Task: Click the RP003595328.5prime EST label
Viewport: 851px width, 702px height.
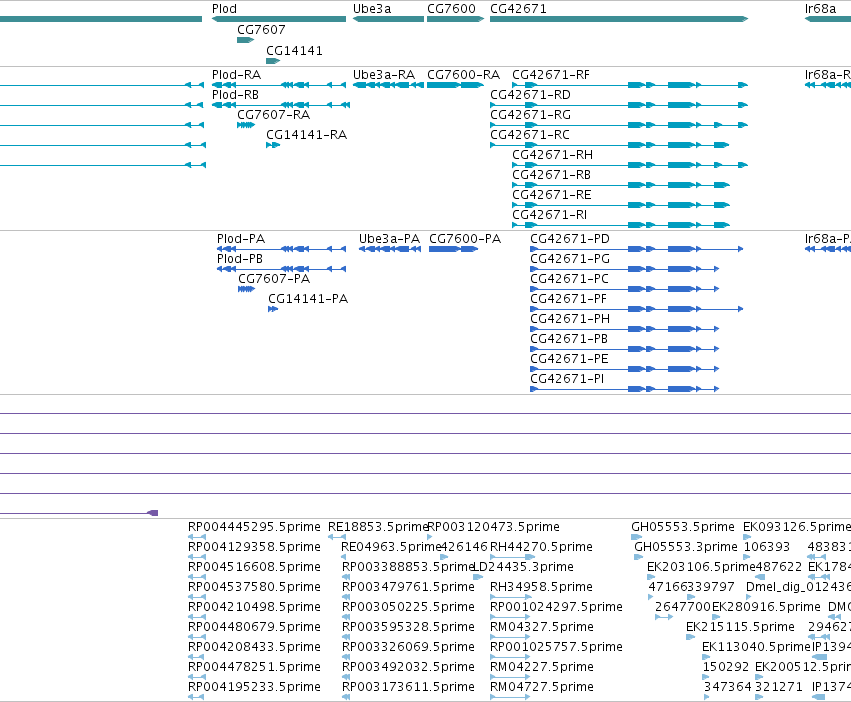Action: click(408, 627)
